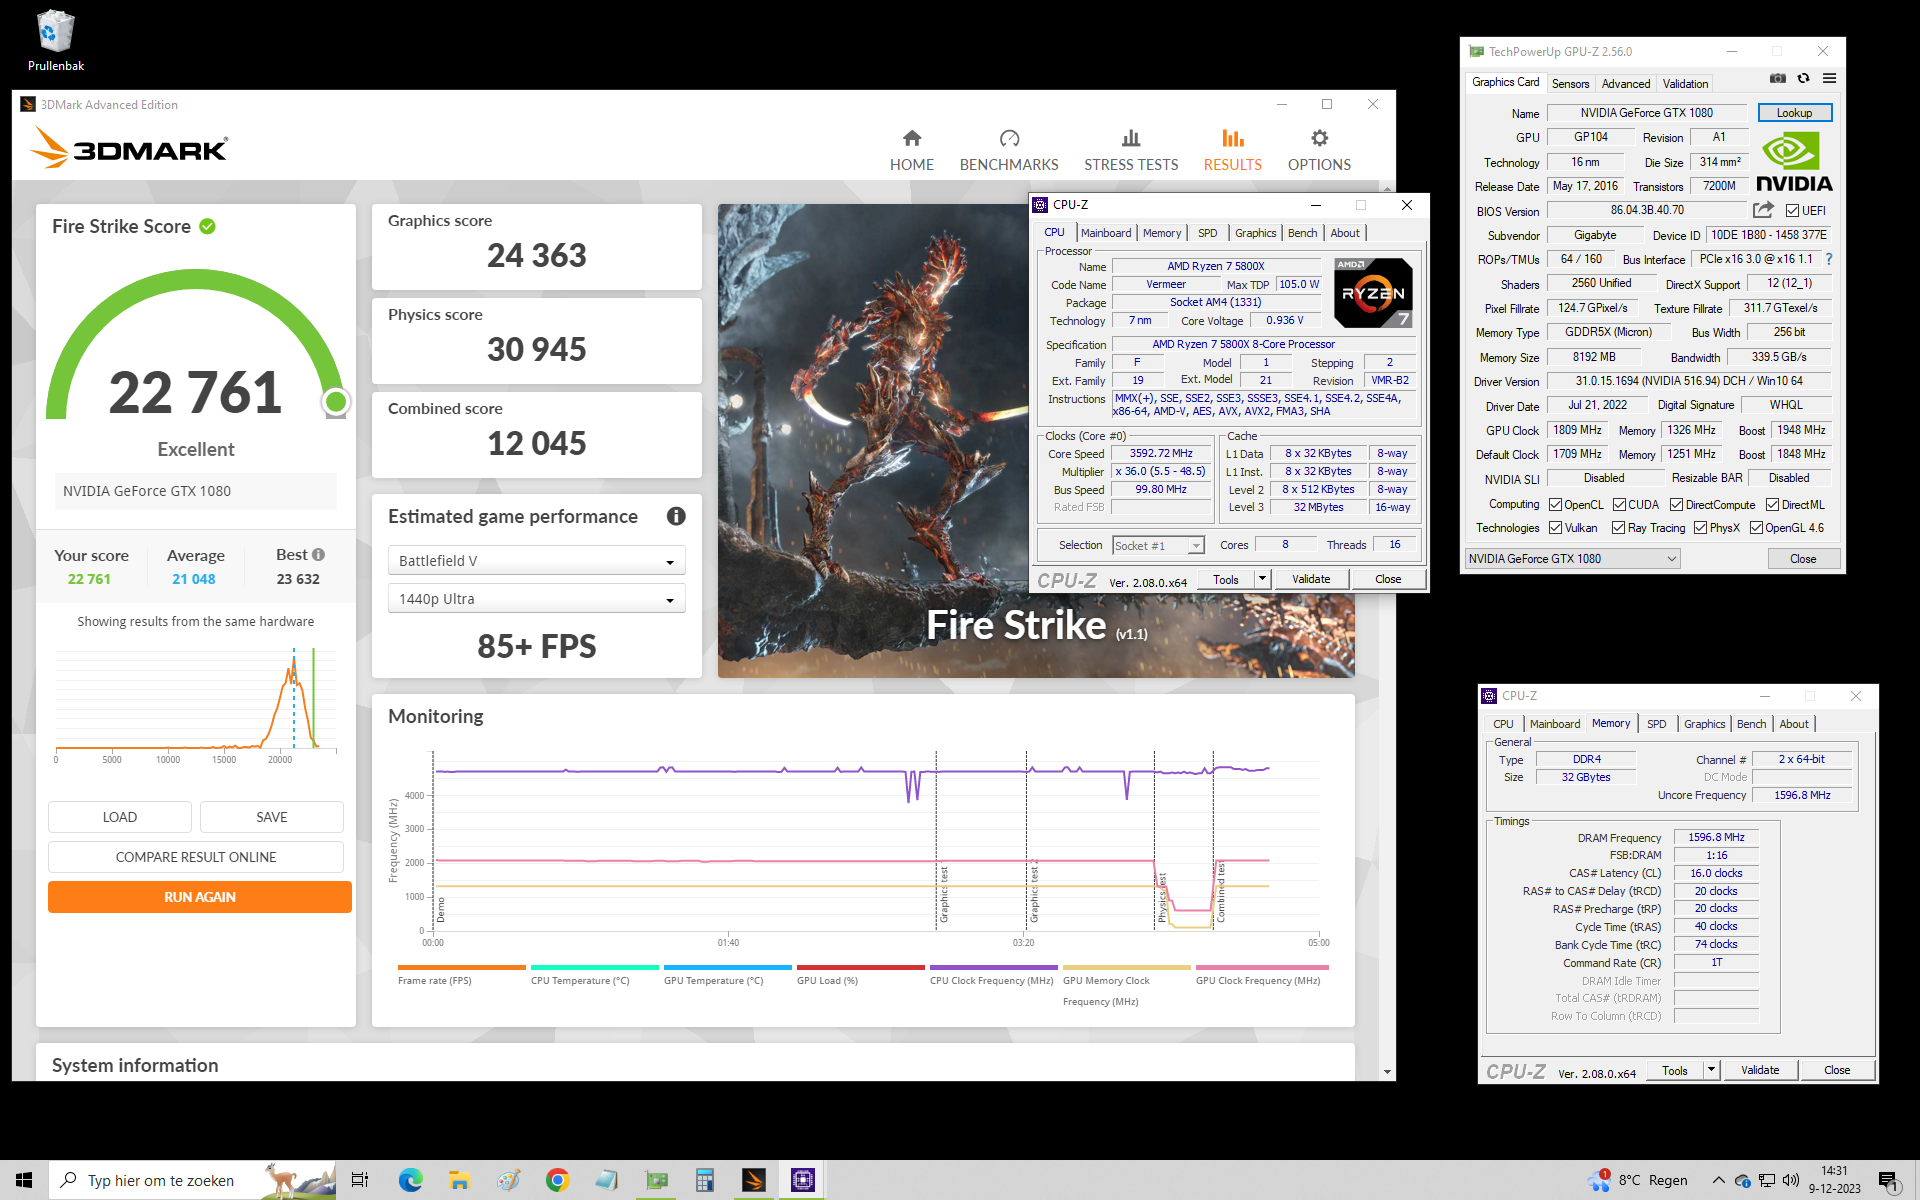Switch to RESULTS tab in 3DMark
Viewport: 1920px width, 1200px height.
1232,150
